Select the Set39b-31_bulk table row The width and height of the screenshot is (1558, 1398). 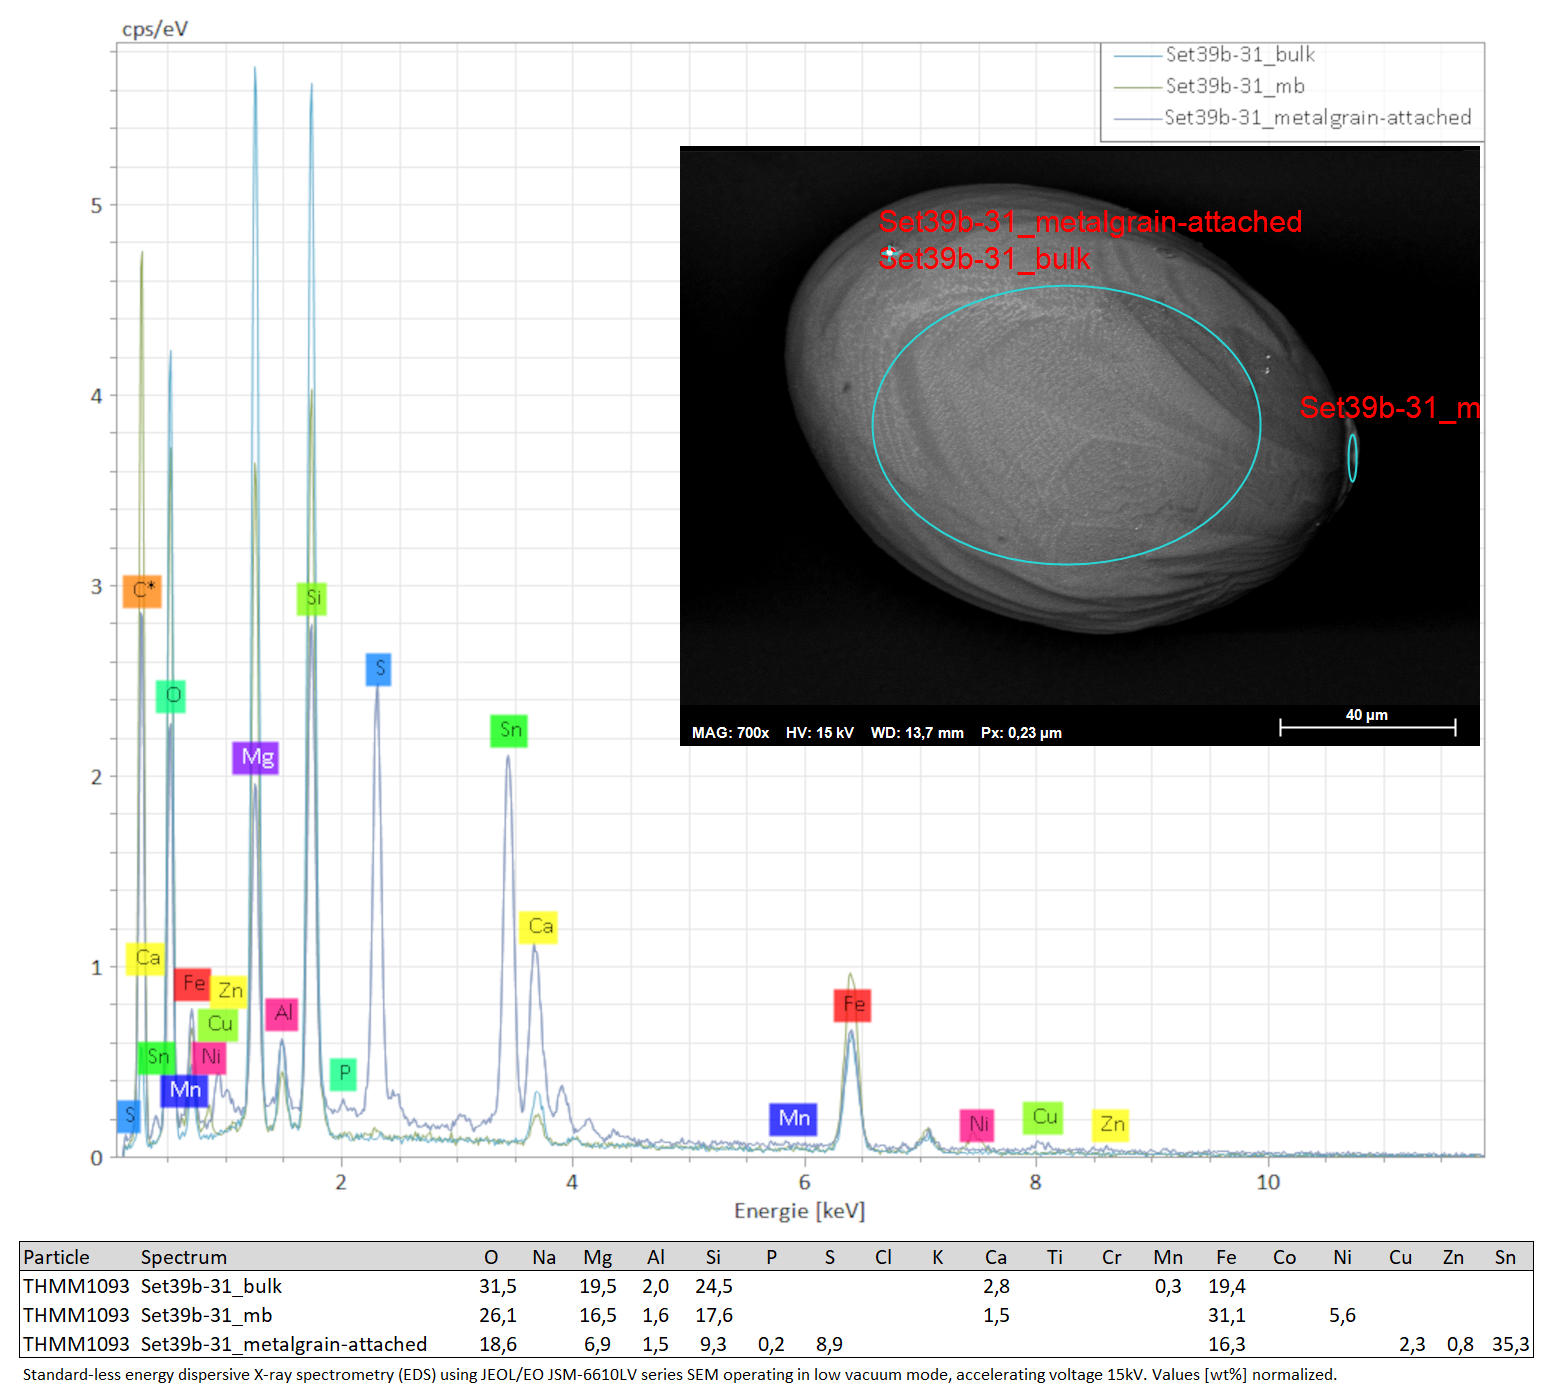click(776, 1286)
